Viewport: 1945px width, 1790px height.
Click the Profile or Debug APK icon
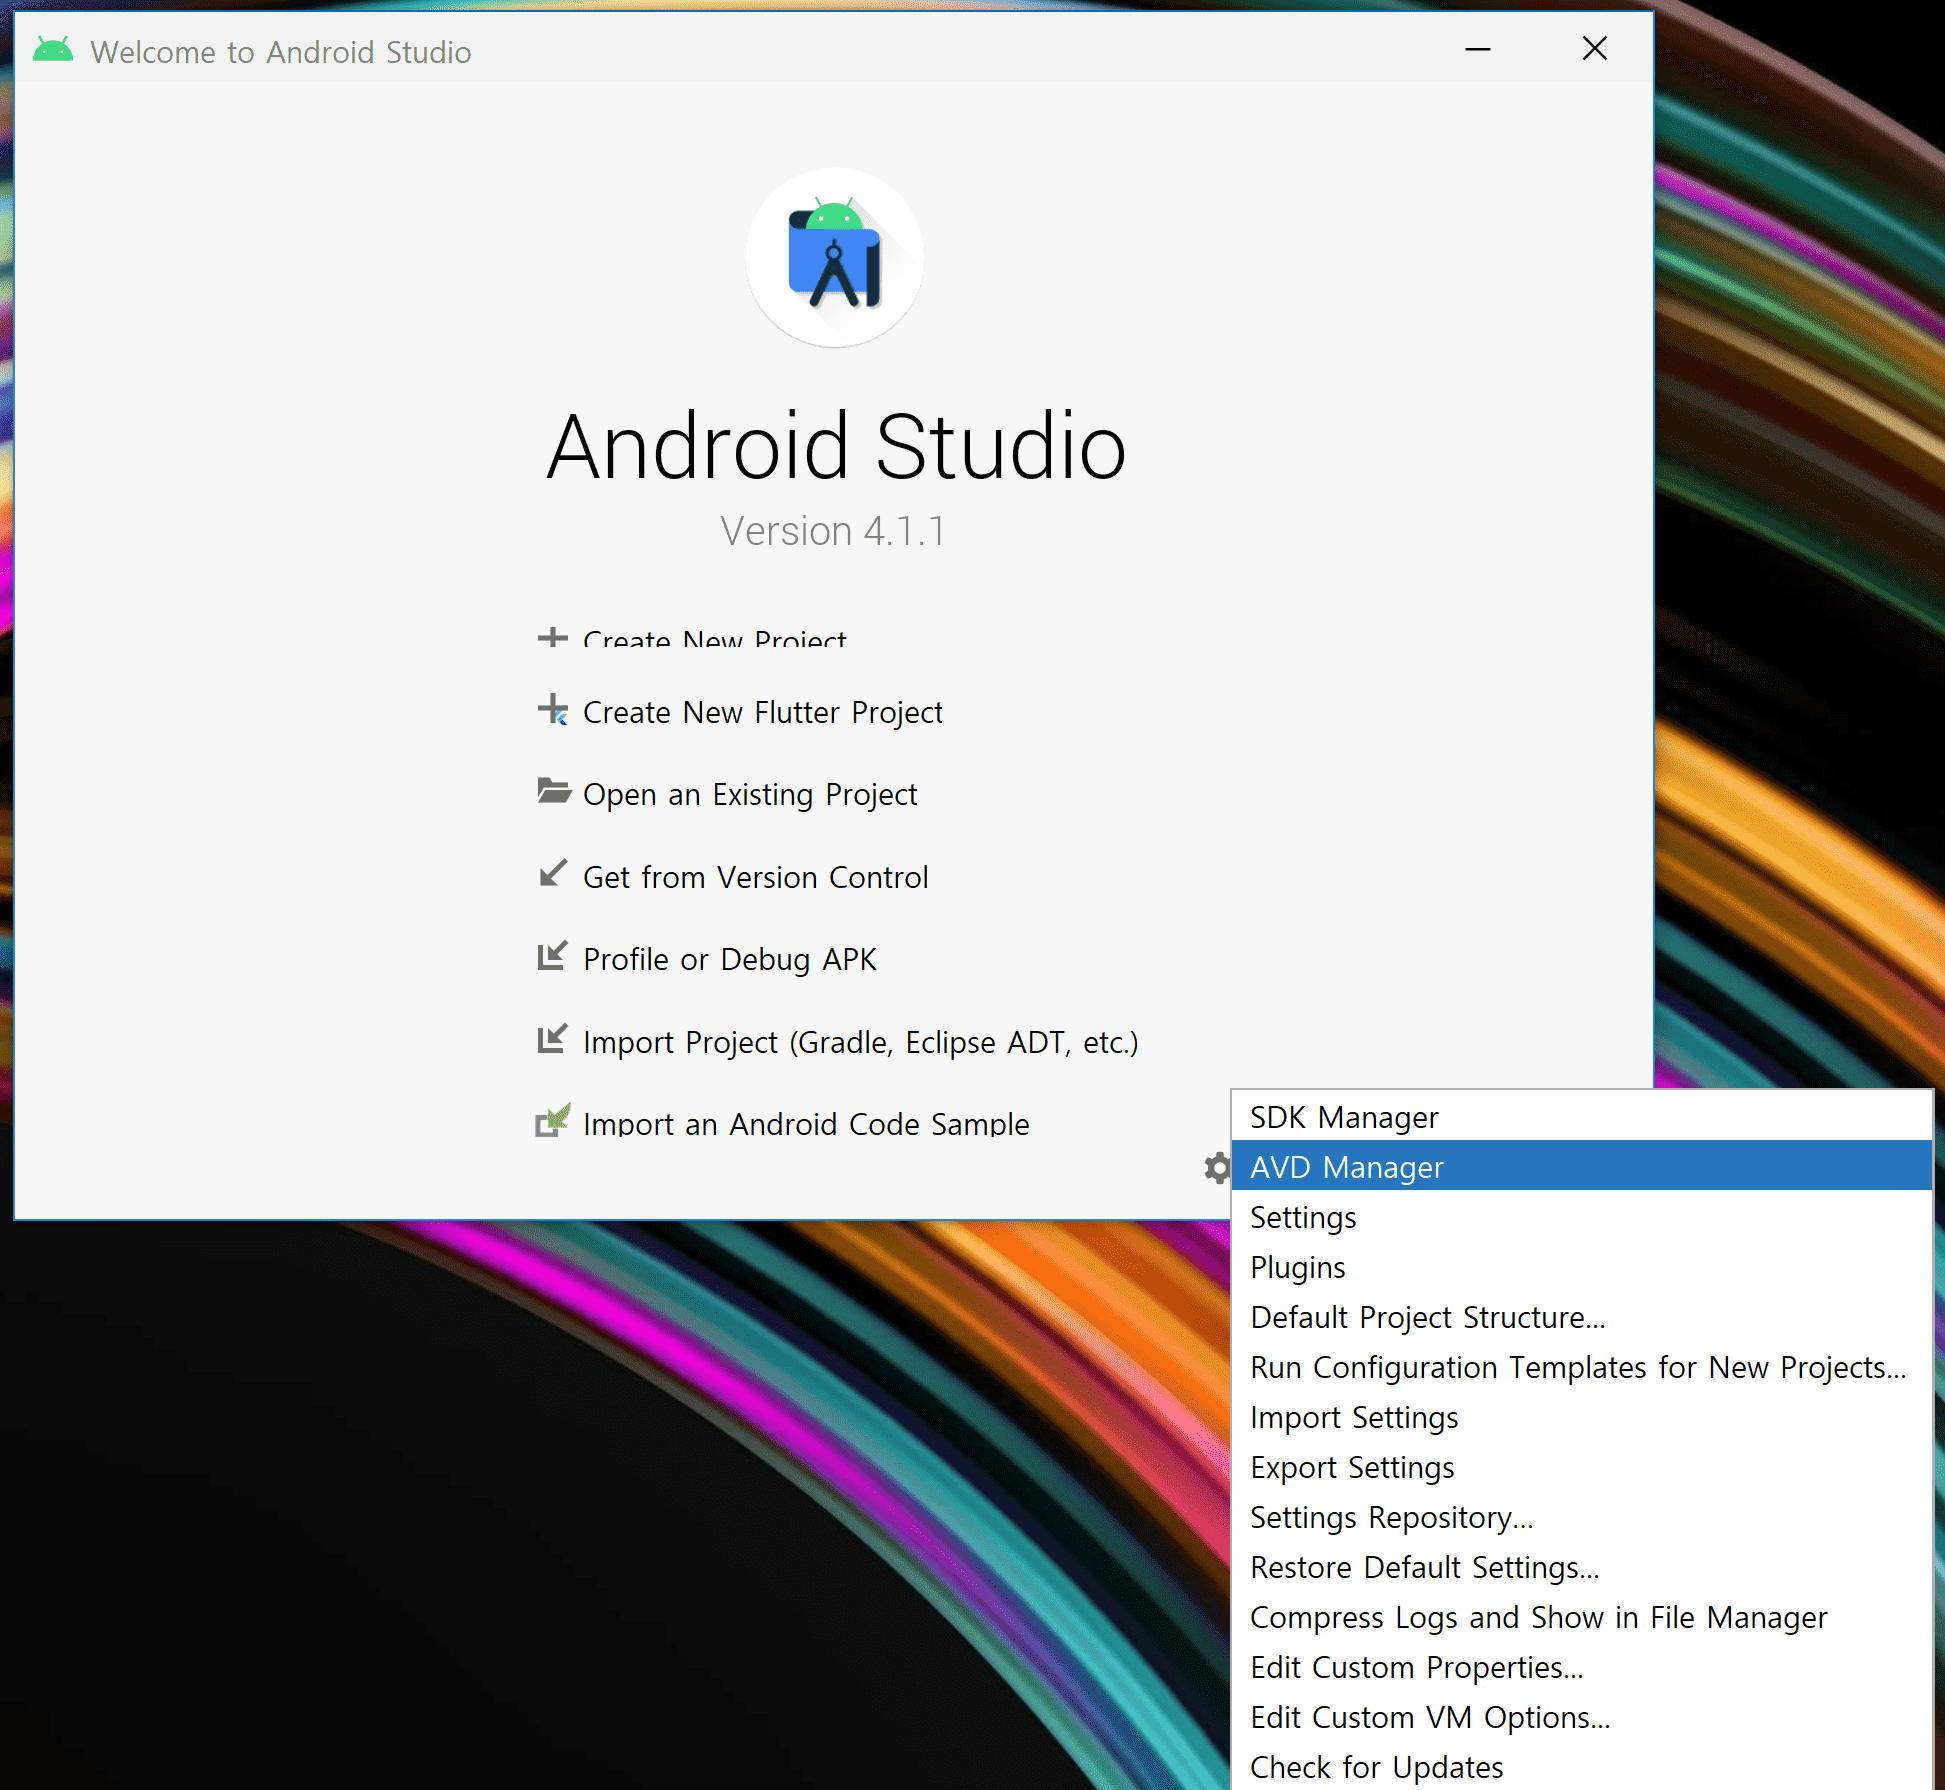tap(552, 957)
